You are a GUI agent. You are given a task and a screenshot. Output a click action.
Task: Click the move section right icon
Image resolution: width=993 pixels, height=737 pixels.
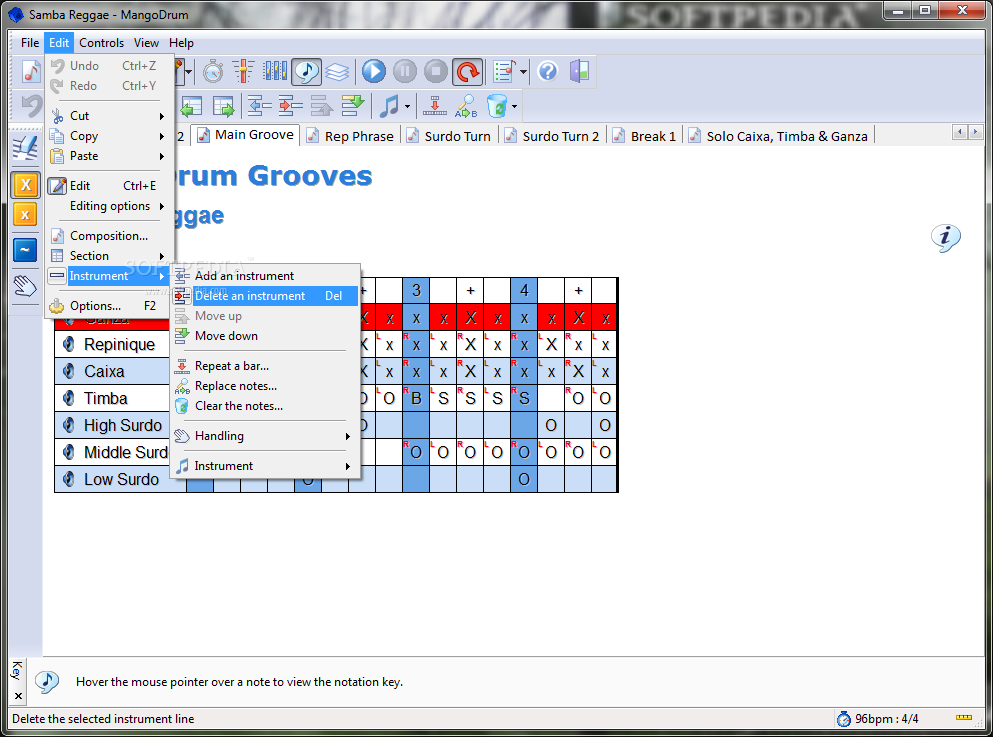tap(223, 106)
